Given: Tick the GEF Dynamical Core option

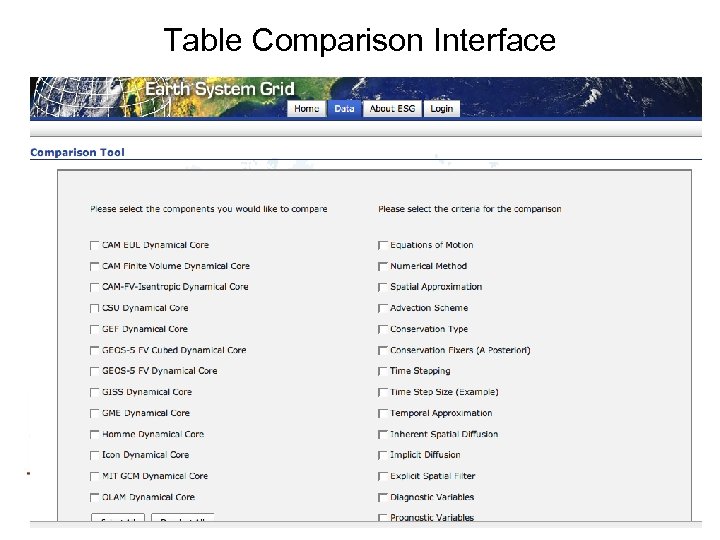Looking at the screenshot, I should point(95,329).
